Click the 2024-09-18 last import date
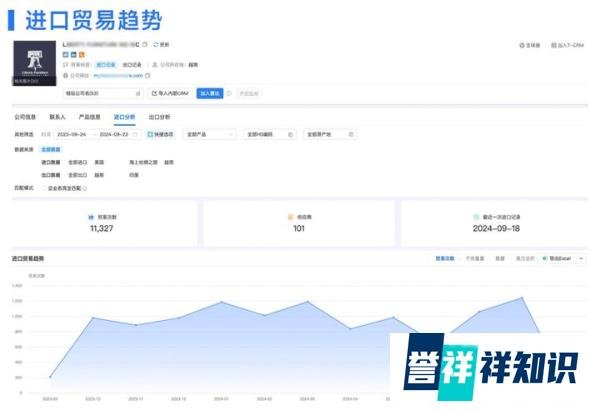 click(x=496, y=228)
